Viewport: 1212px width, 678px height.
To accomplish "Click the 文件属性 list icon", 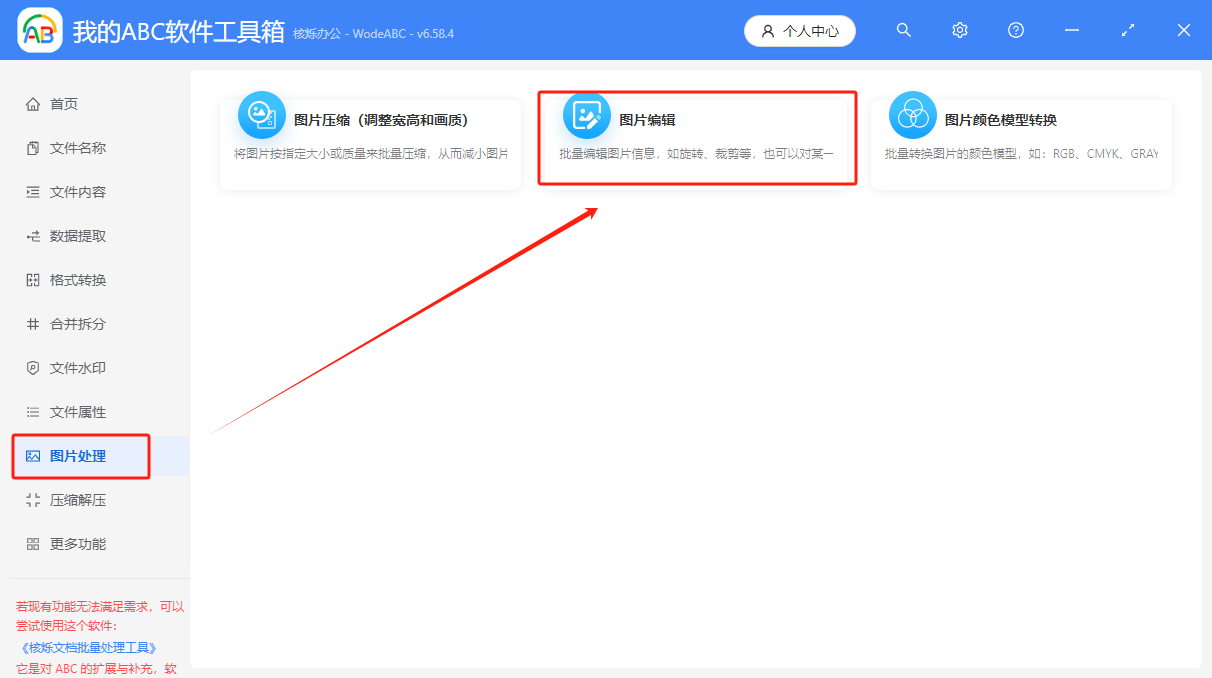I will point(33,412).
